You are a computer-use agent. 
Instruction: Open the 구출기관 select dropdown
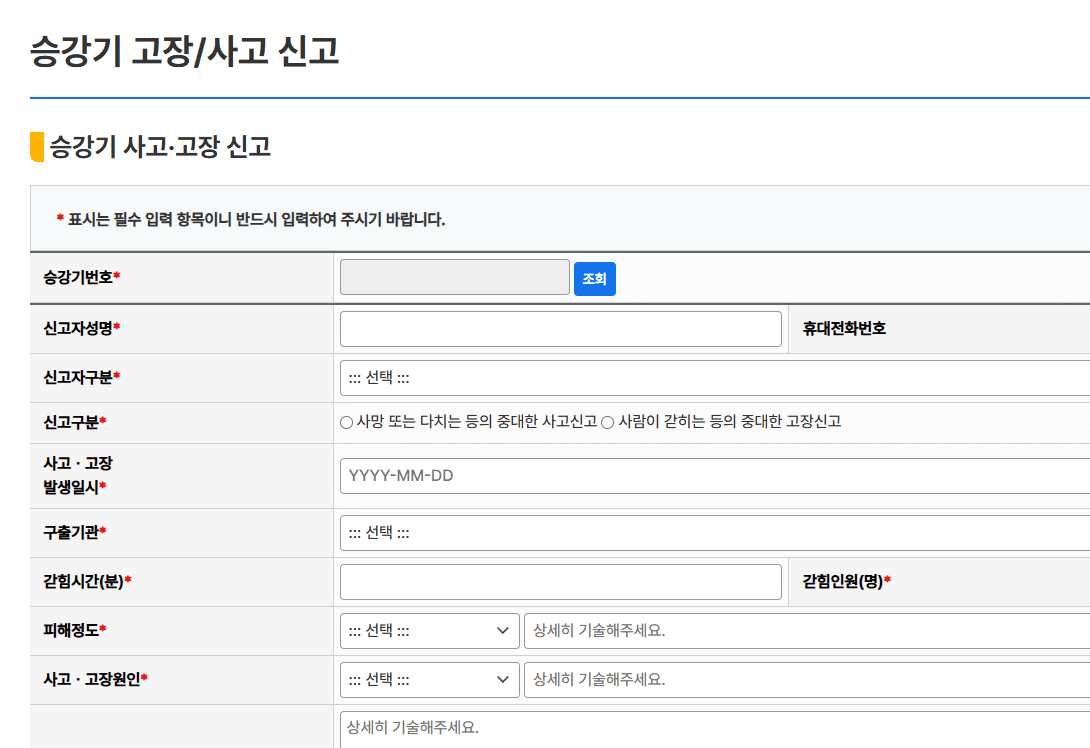coord(715,532)
